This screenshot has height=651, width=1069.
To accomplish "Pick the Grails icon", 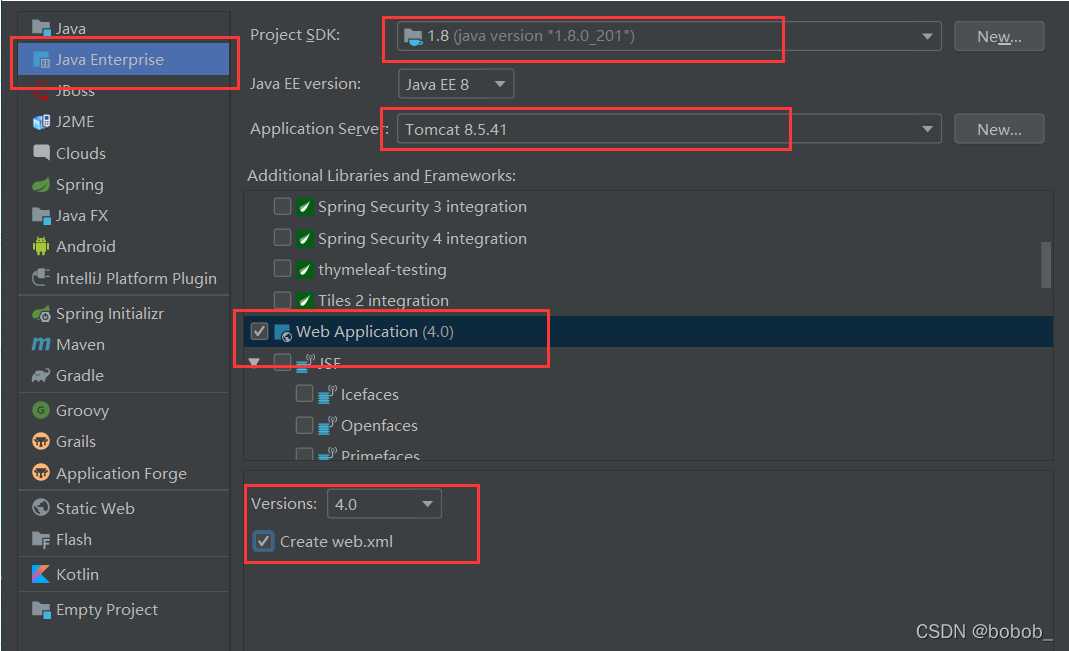I will [41, 441].
